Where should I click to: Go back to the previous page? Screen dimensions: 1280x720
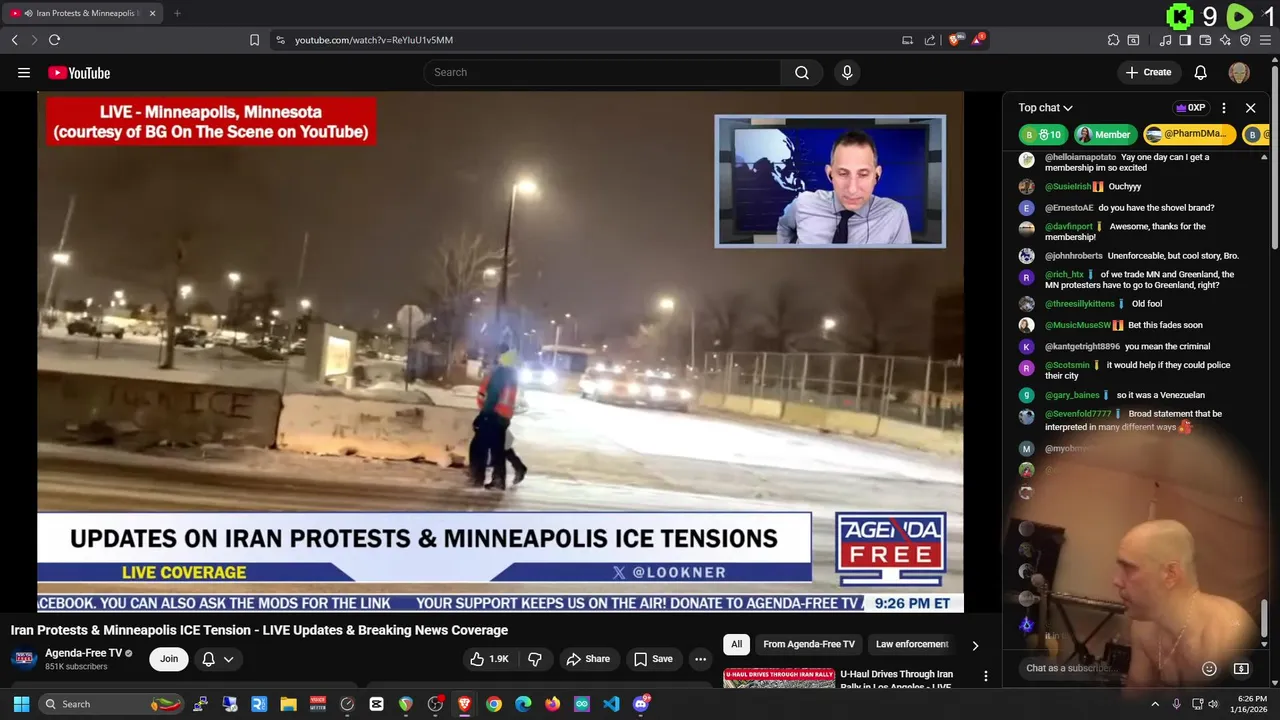click(x=14, y=40)
